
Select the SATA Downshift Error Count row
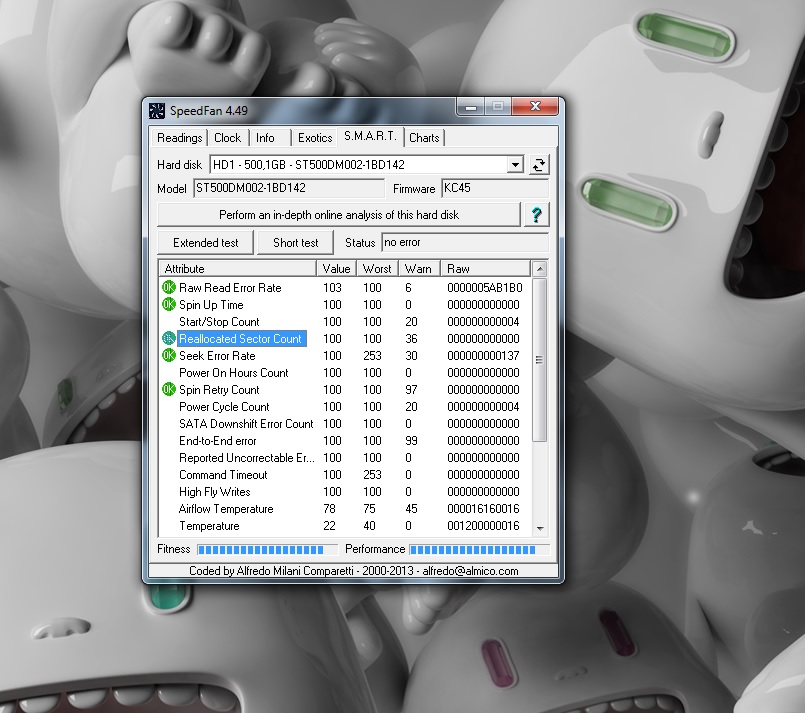tap(344, 423)
